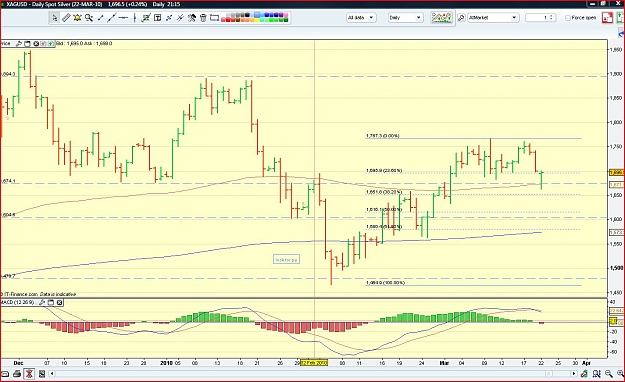
Task: Click the instrument search magnifier icon
Action: 461,18
